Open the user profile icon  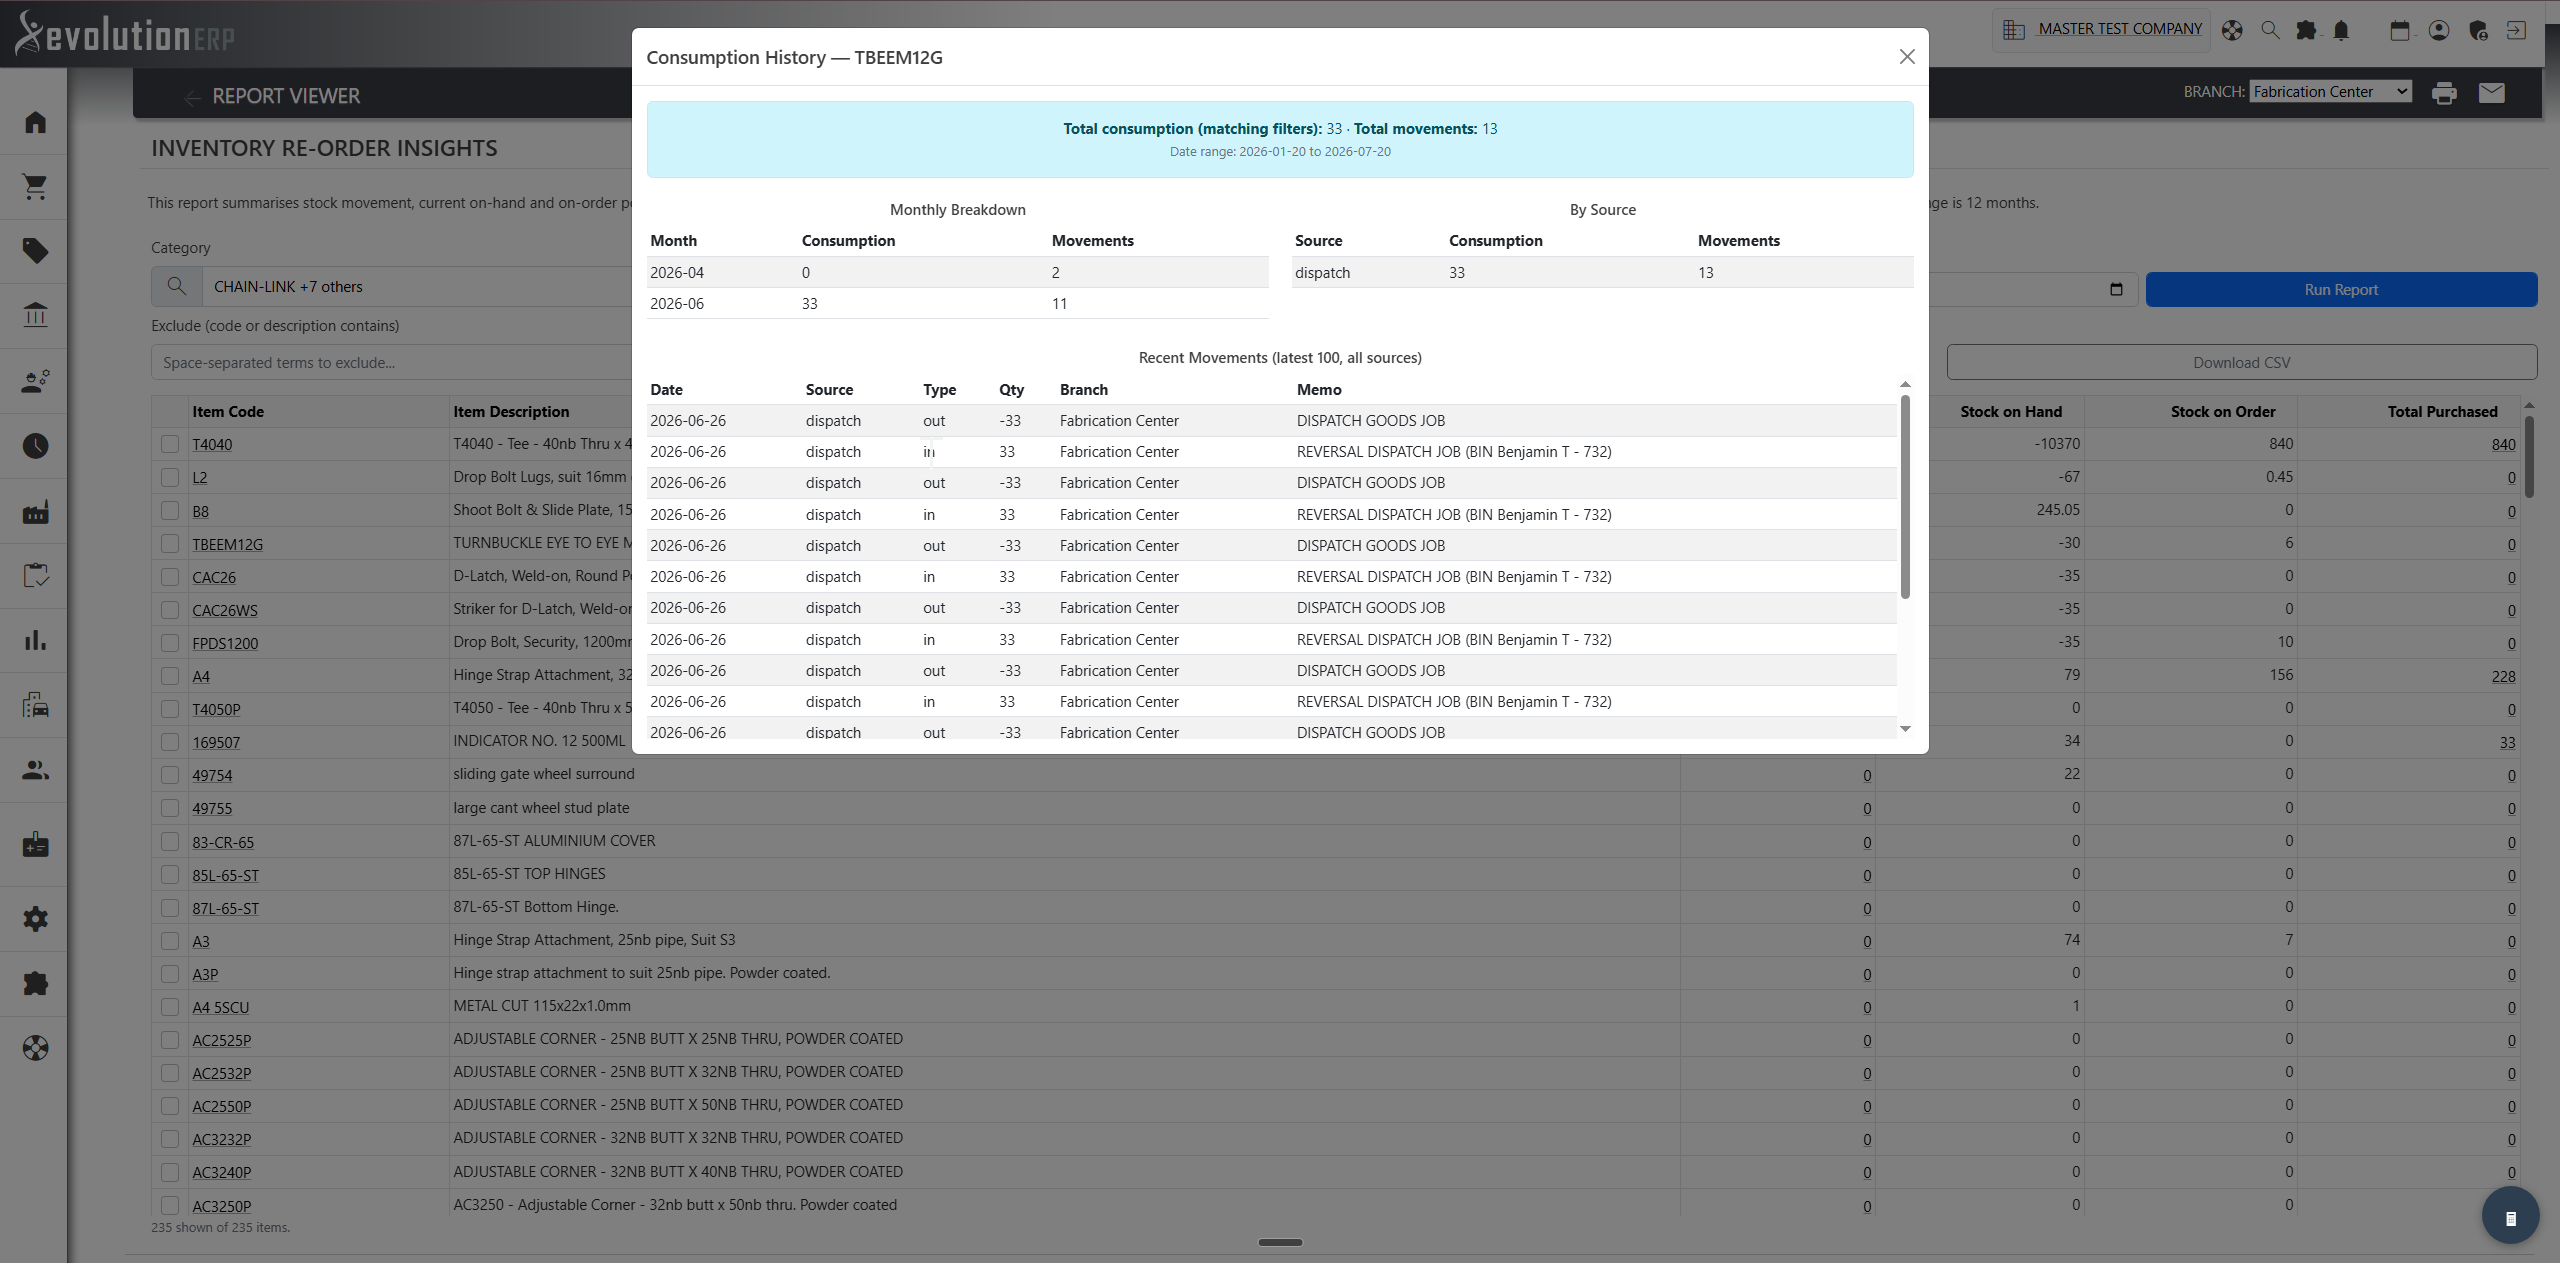point(2439,30)
